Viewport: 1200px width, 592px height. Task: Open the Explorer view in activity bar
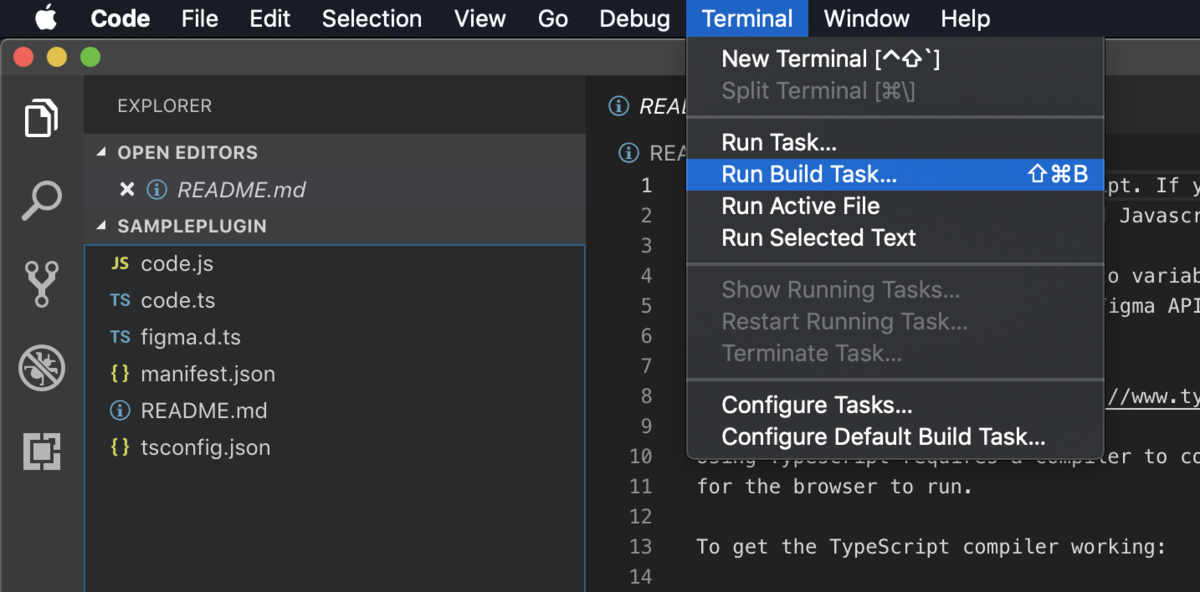[42, 118]
